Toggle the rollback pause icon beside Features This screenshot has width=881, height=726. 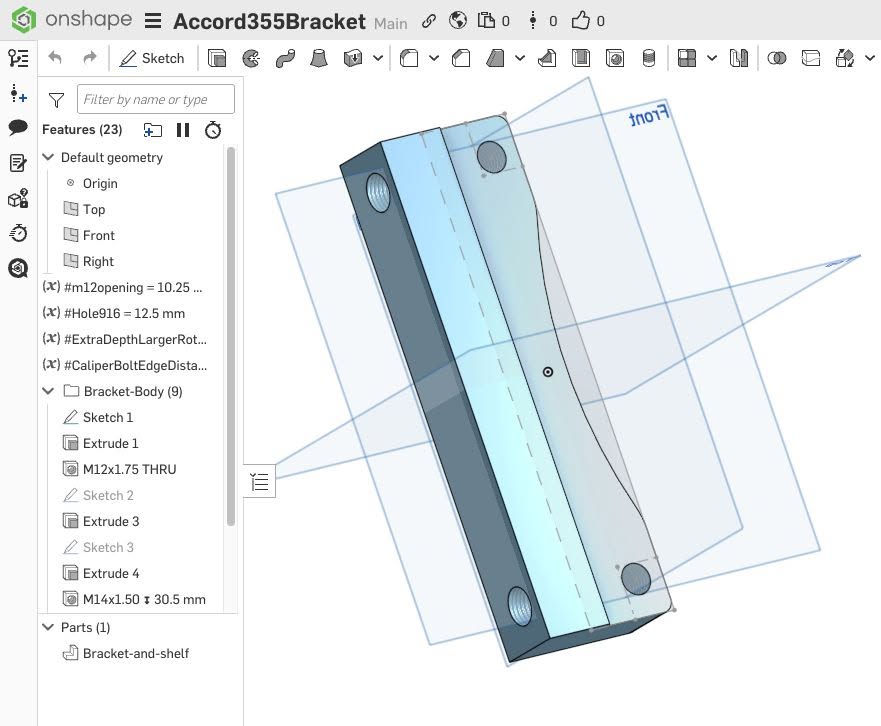[x=183, y=130]
